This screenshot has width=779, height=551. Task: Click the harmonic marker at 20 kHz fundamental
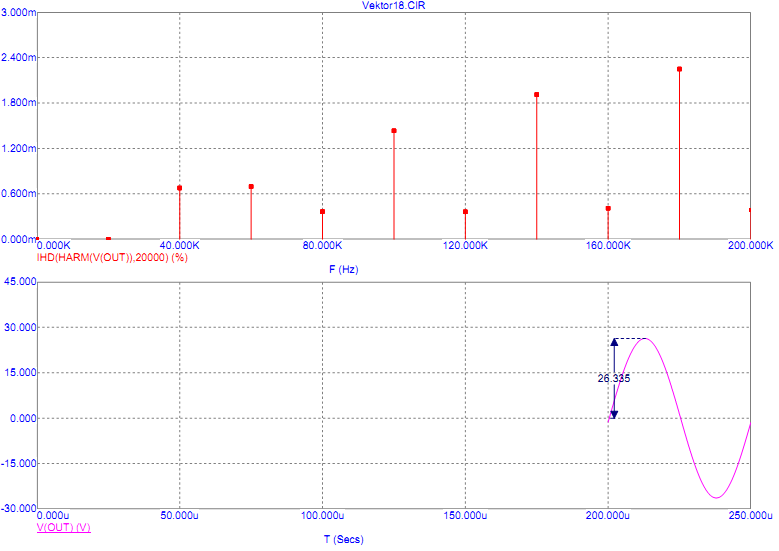point(108,239)
